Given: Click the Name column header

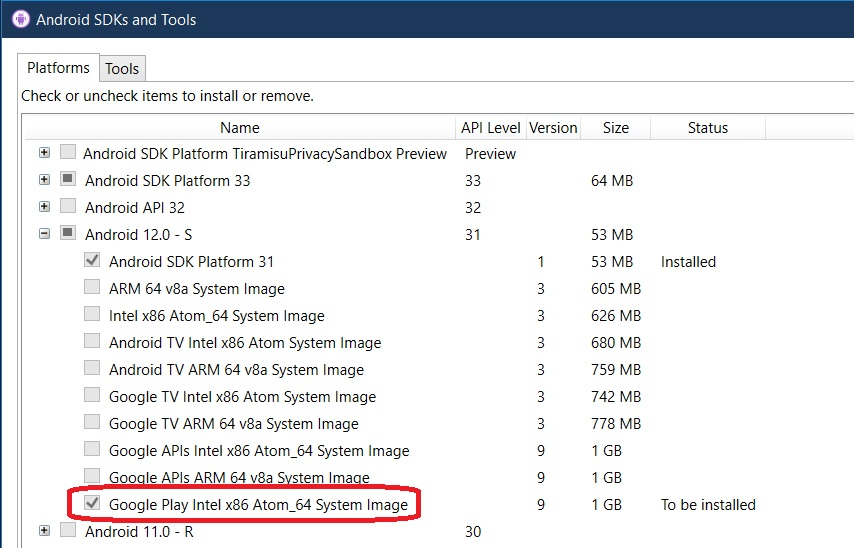Looking at the screenshot, I should click(x=240, y=127).
